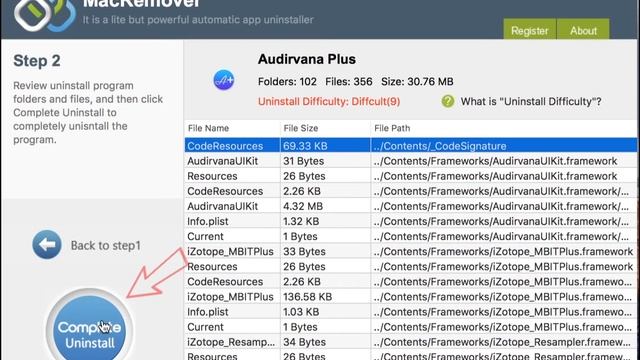Click the 'Step 2' heading
The height and width of the screenshot is (360, 640).
click(37, 61)
